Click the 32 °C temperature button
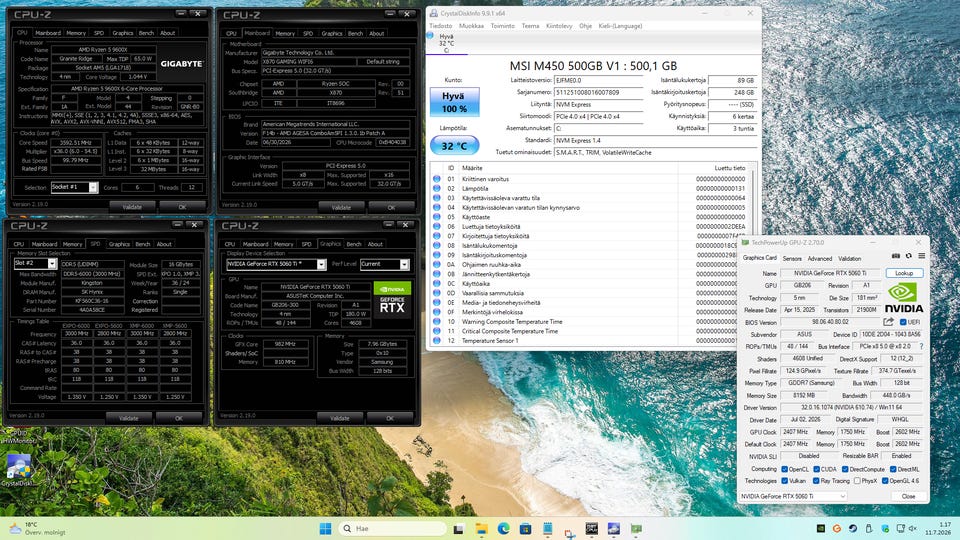 point(454,146)
